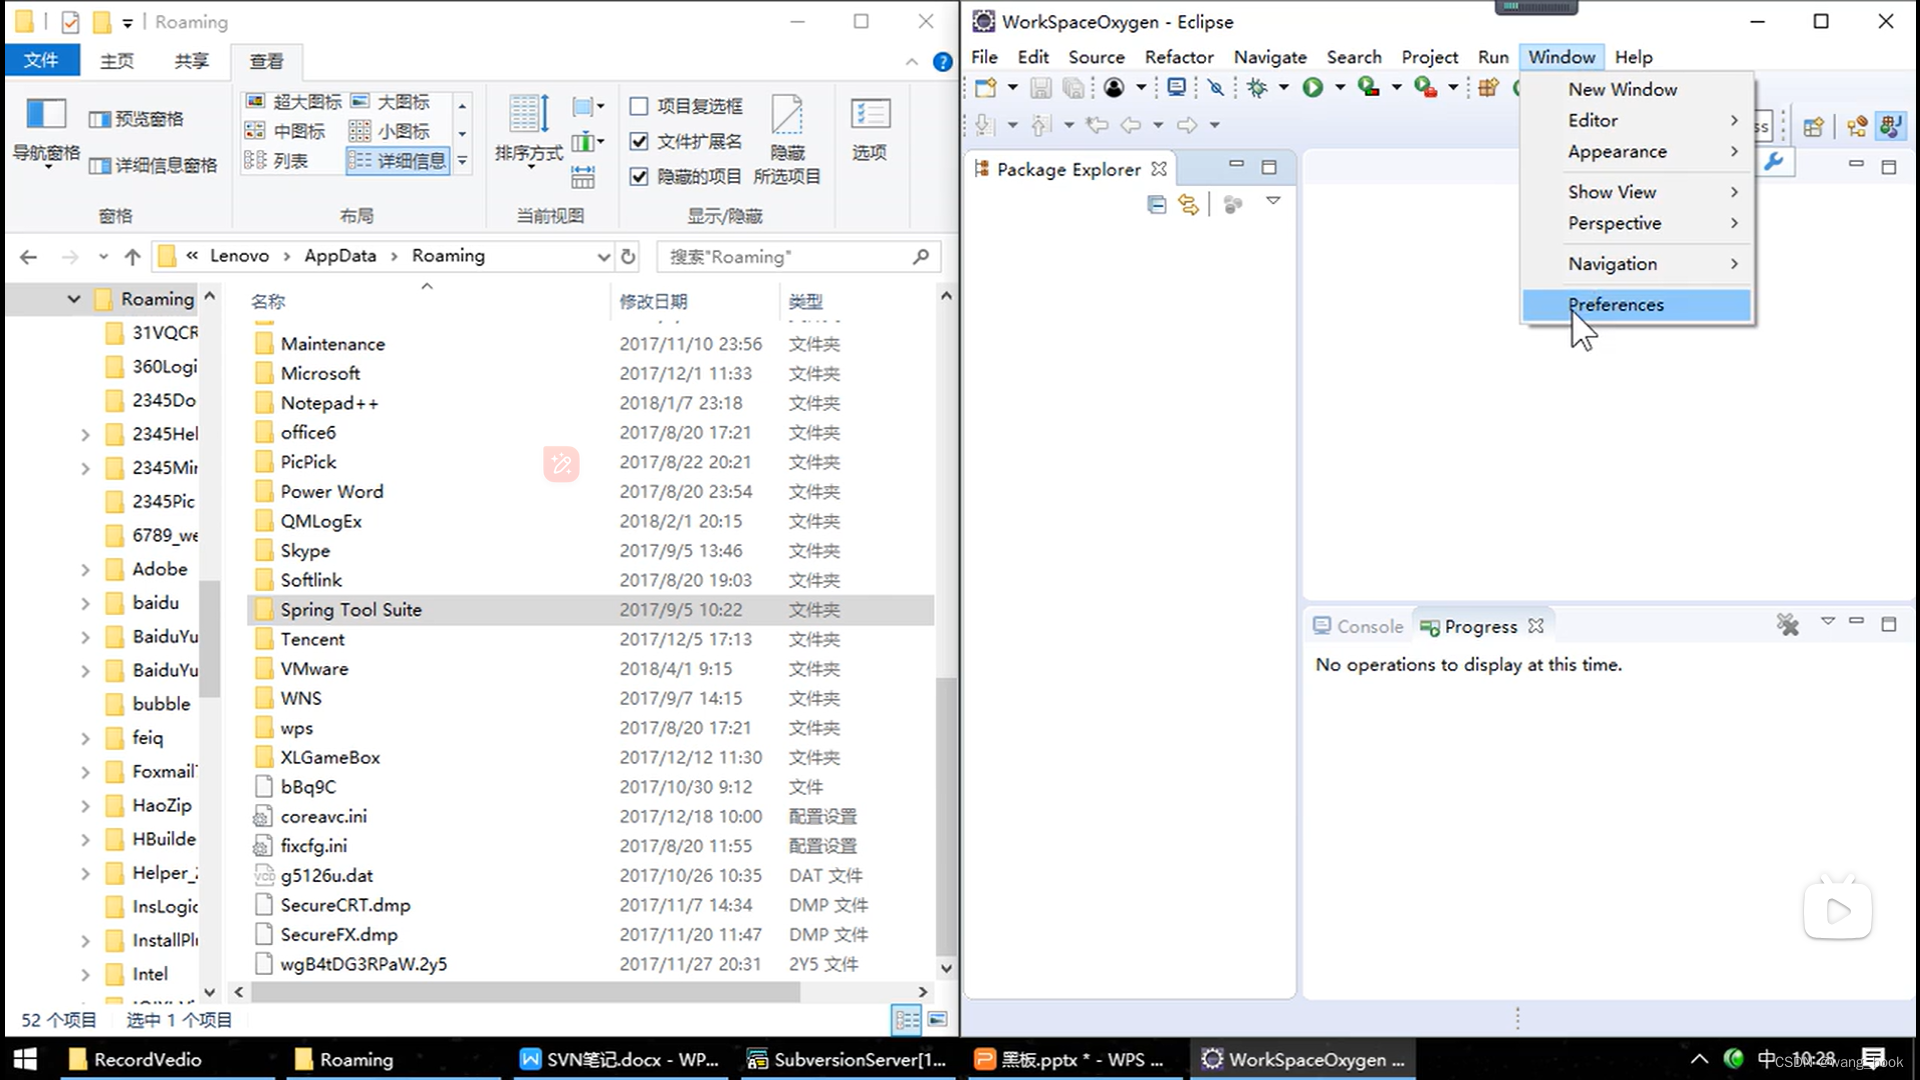Open the Package Explorer view menu arrow
The image size is (1920, 1080).
pos(1273,201)
